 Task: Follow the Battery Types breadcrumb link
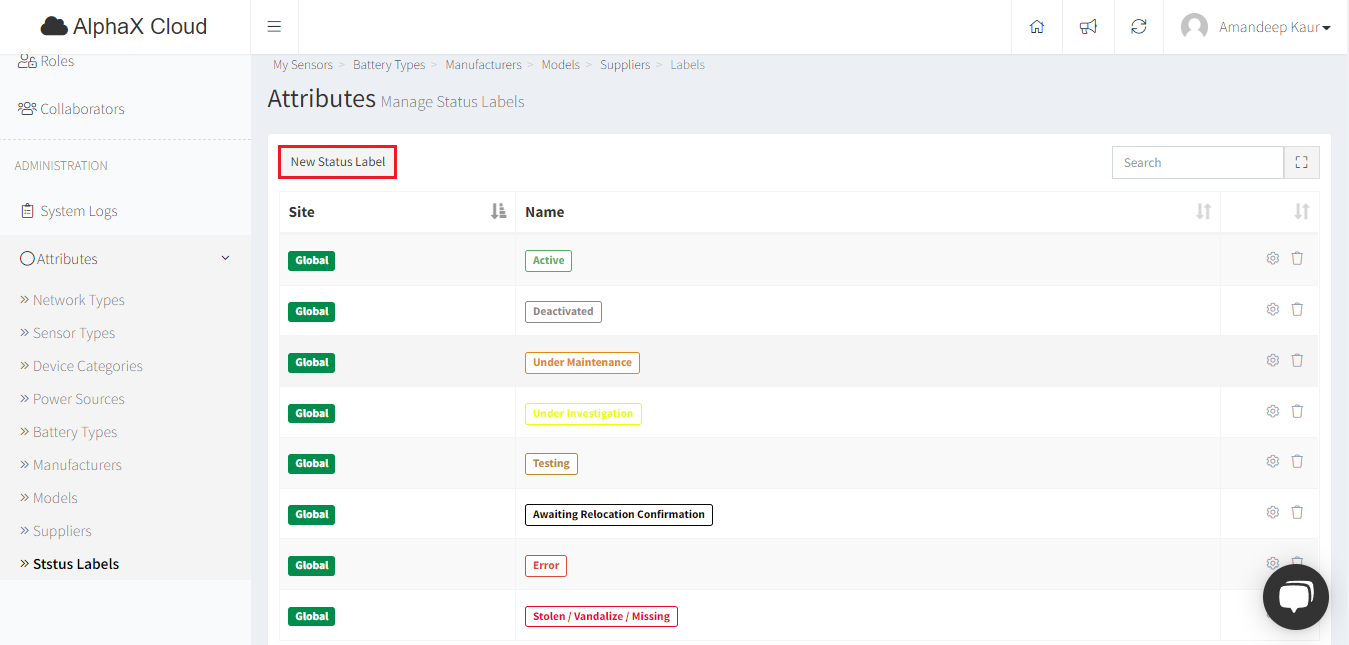[389, 65]
